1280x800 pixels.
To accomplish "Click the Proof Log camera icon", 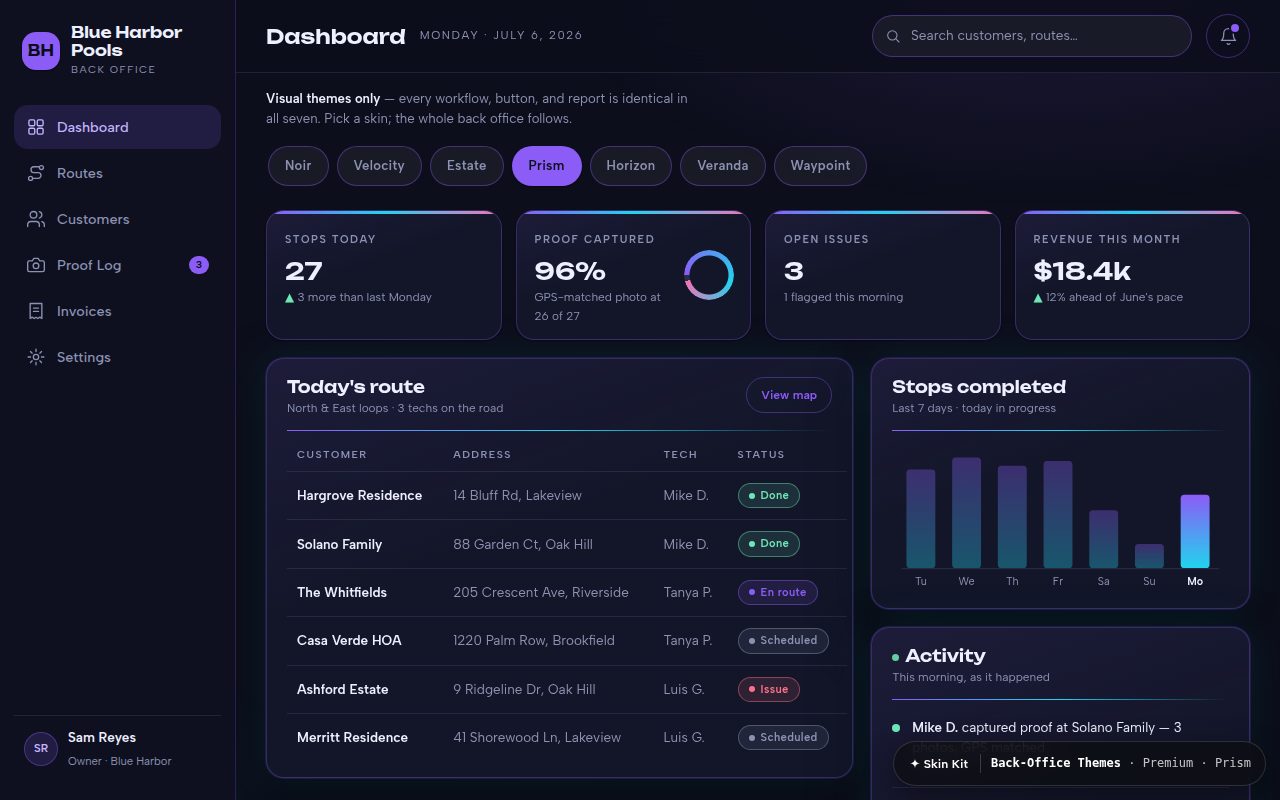I will [36, 265].
